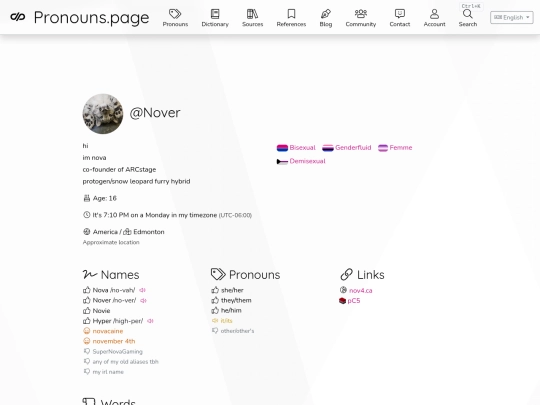The height and width of the screenshot is (405, 540).
Task: Click the globe icon next to America
Action: 86,232
